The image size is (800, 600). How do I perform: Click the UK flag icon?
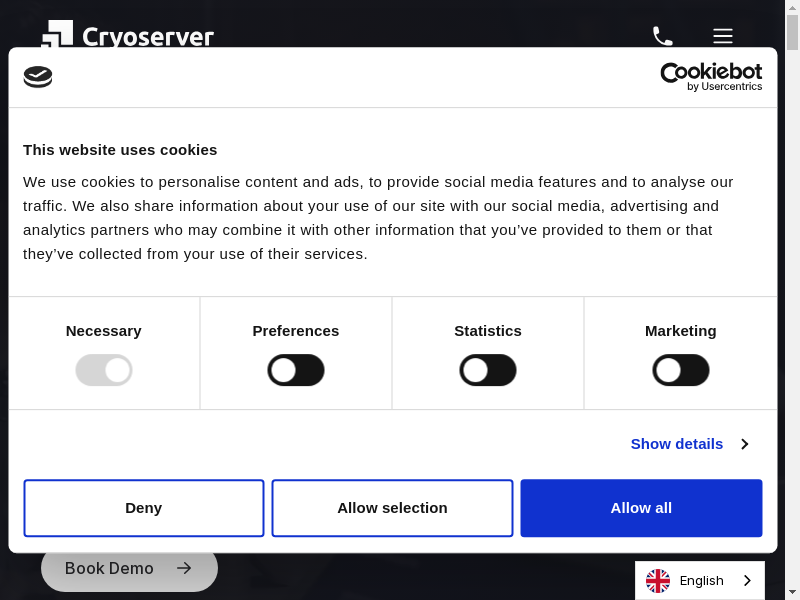(658, 581)
